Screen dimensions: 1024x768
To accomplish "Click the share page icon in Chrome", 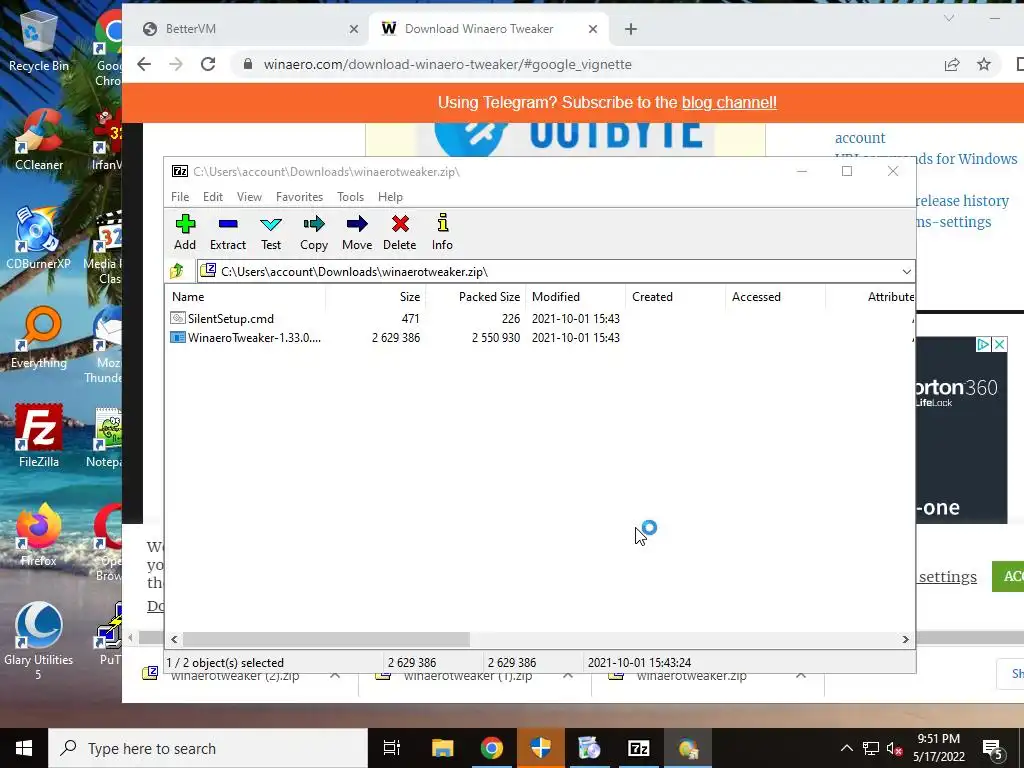I will coord(952,64).
